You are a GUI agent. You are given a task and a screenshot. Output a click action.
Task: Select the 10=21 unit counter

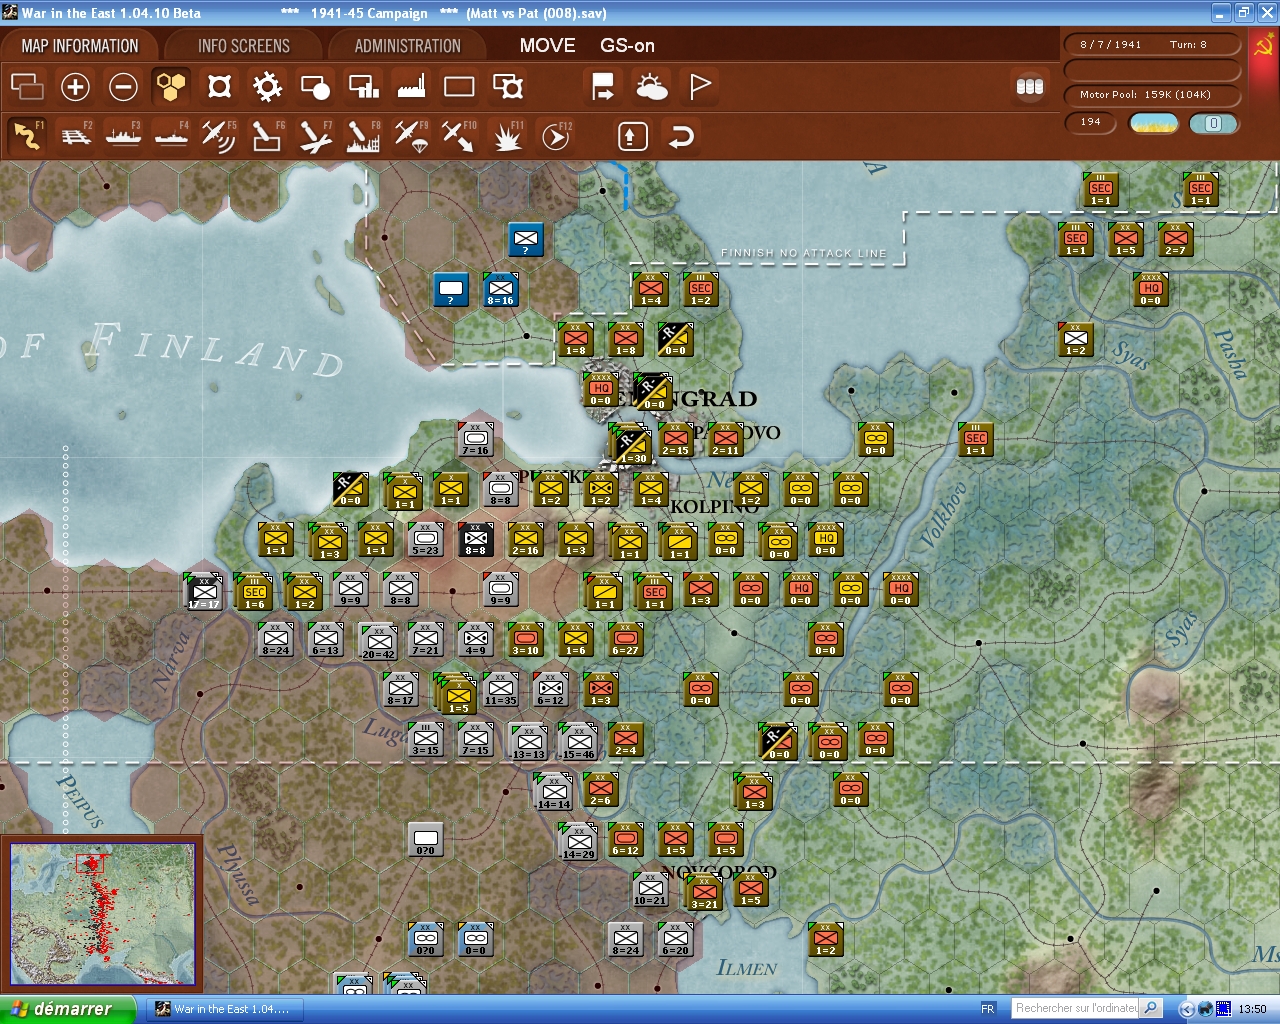(650, 889)
